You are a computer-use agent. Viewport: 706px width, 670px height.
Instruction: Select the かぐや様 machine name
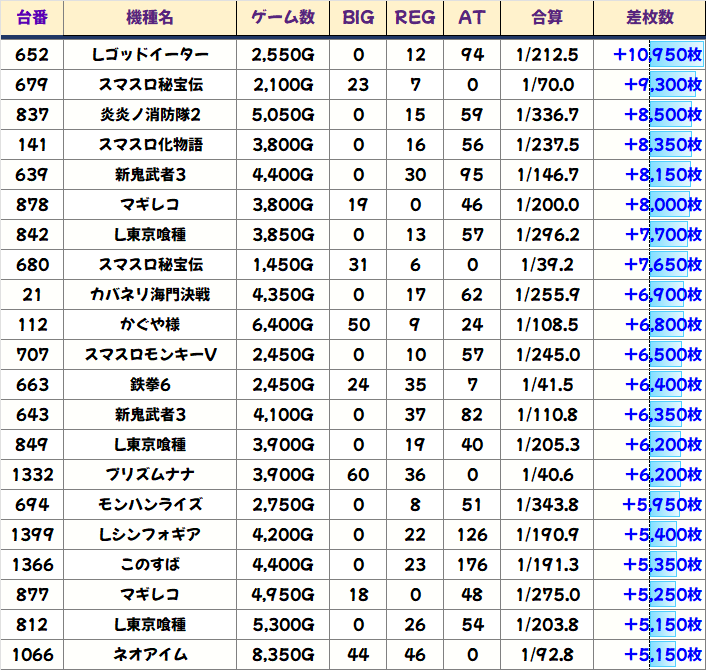[152, 324]
